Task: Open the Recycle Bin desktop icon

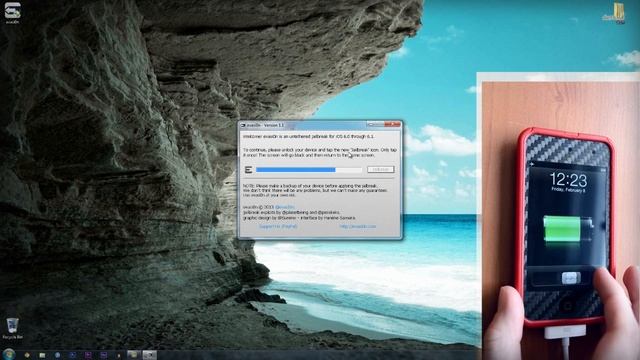Action: tap(13, 328)
